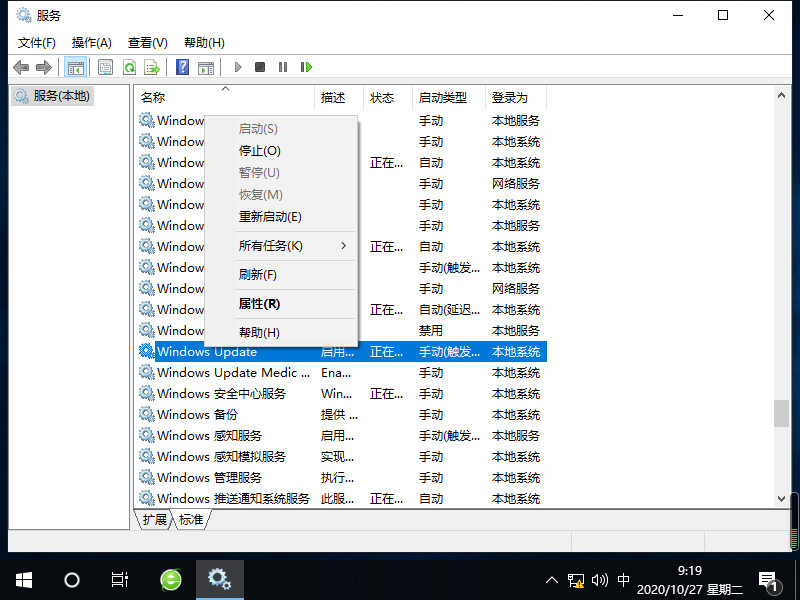Click the Restart Service toolbar icon

pos(306,67)
